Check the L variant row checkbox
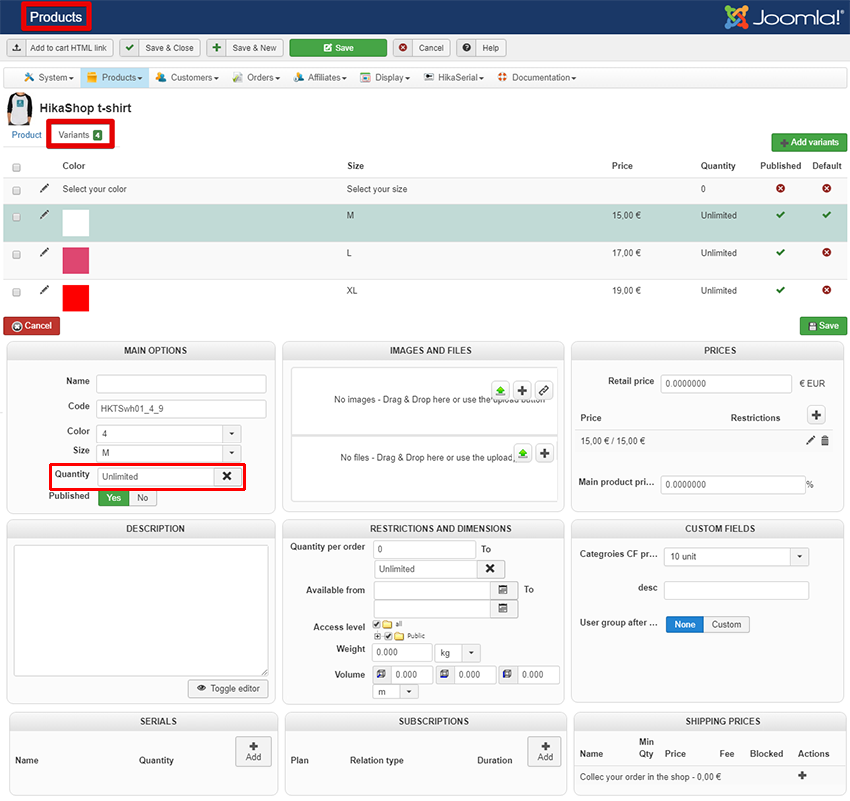Image resolution: width=850 pixels, height=801 pixels. click(16, 255)
